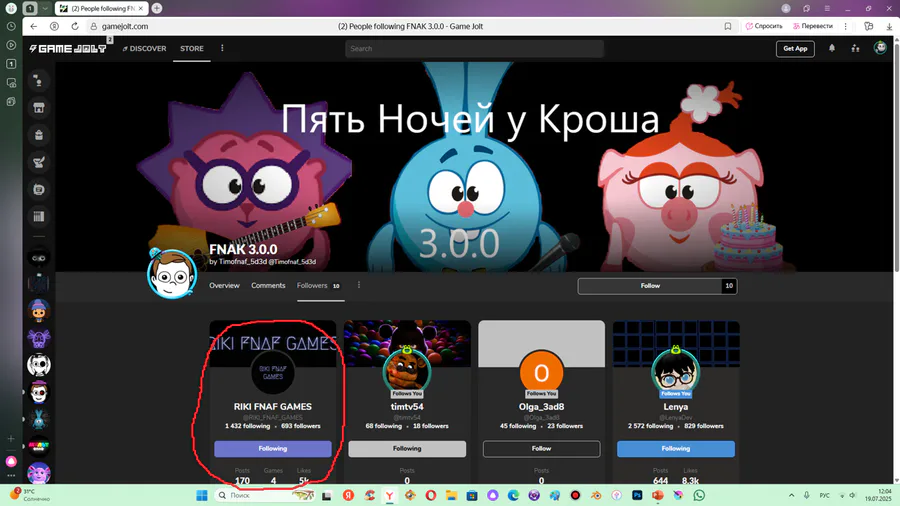Screen dimensions: 900x506
Task: Open the timtv54 profile name link
Action: click(407, 407)
